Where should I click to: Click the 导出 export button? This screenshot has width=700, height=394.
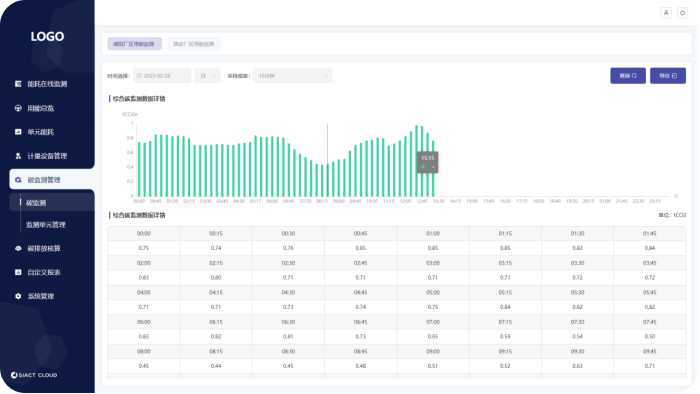pos(667,76)
